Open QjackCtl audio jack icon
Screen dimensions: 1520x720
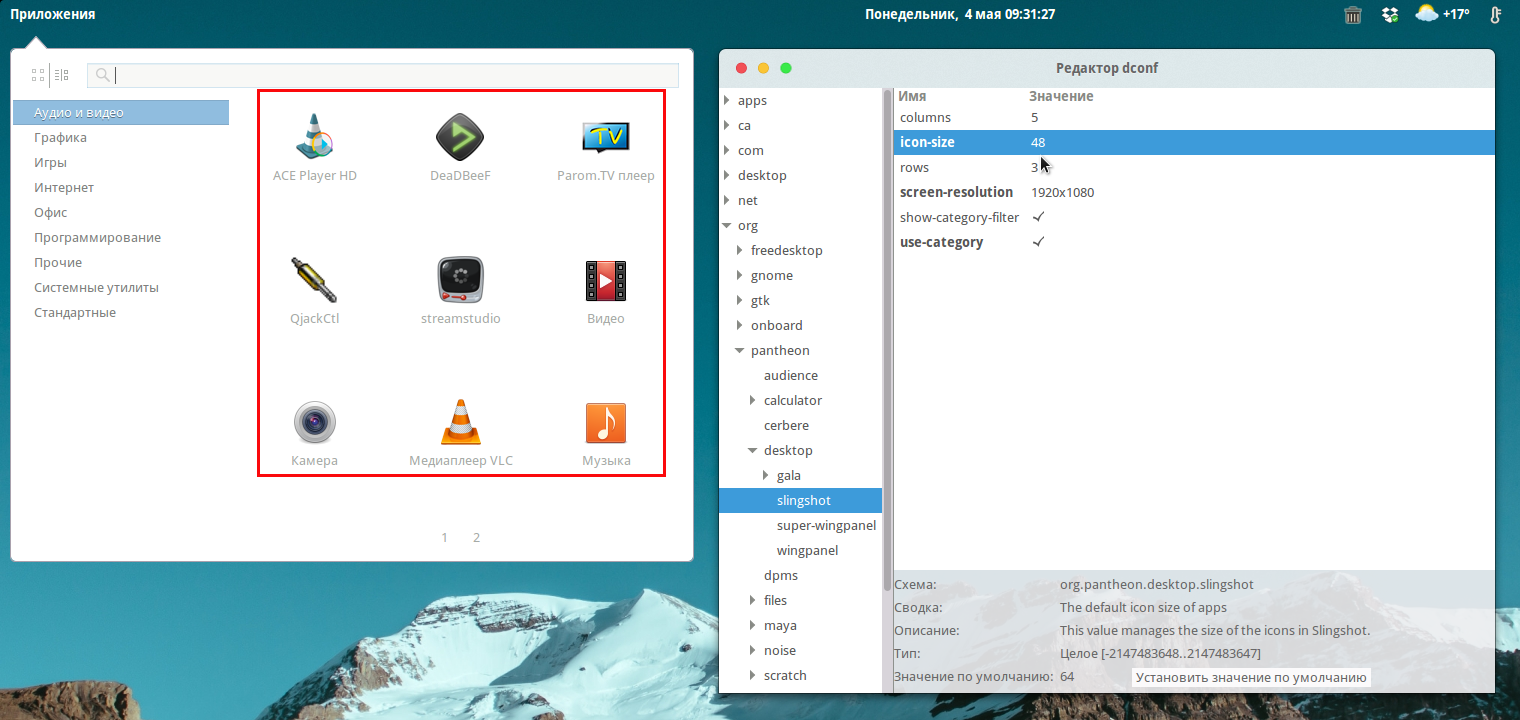[315, 281]
